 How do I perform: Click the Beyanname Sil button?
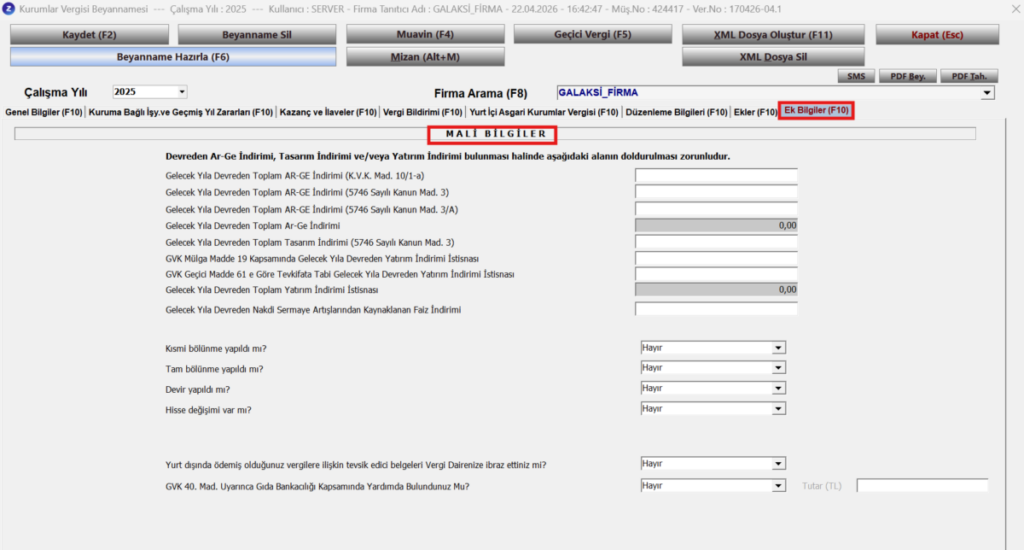pos(257,35)
